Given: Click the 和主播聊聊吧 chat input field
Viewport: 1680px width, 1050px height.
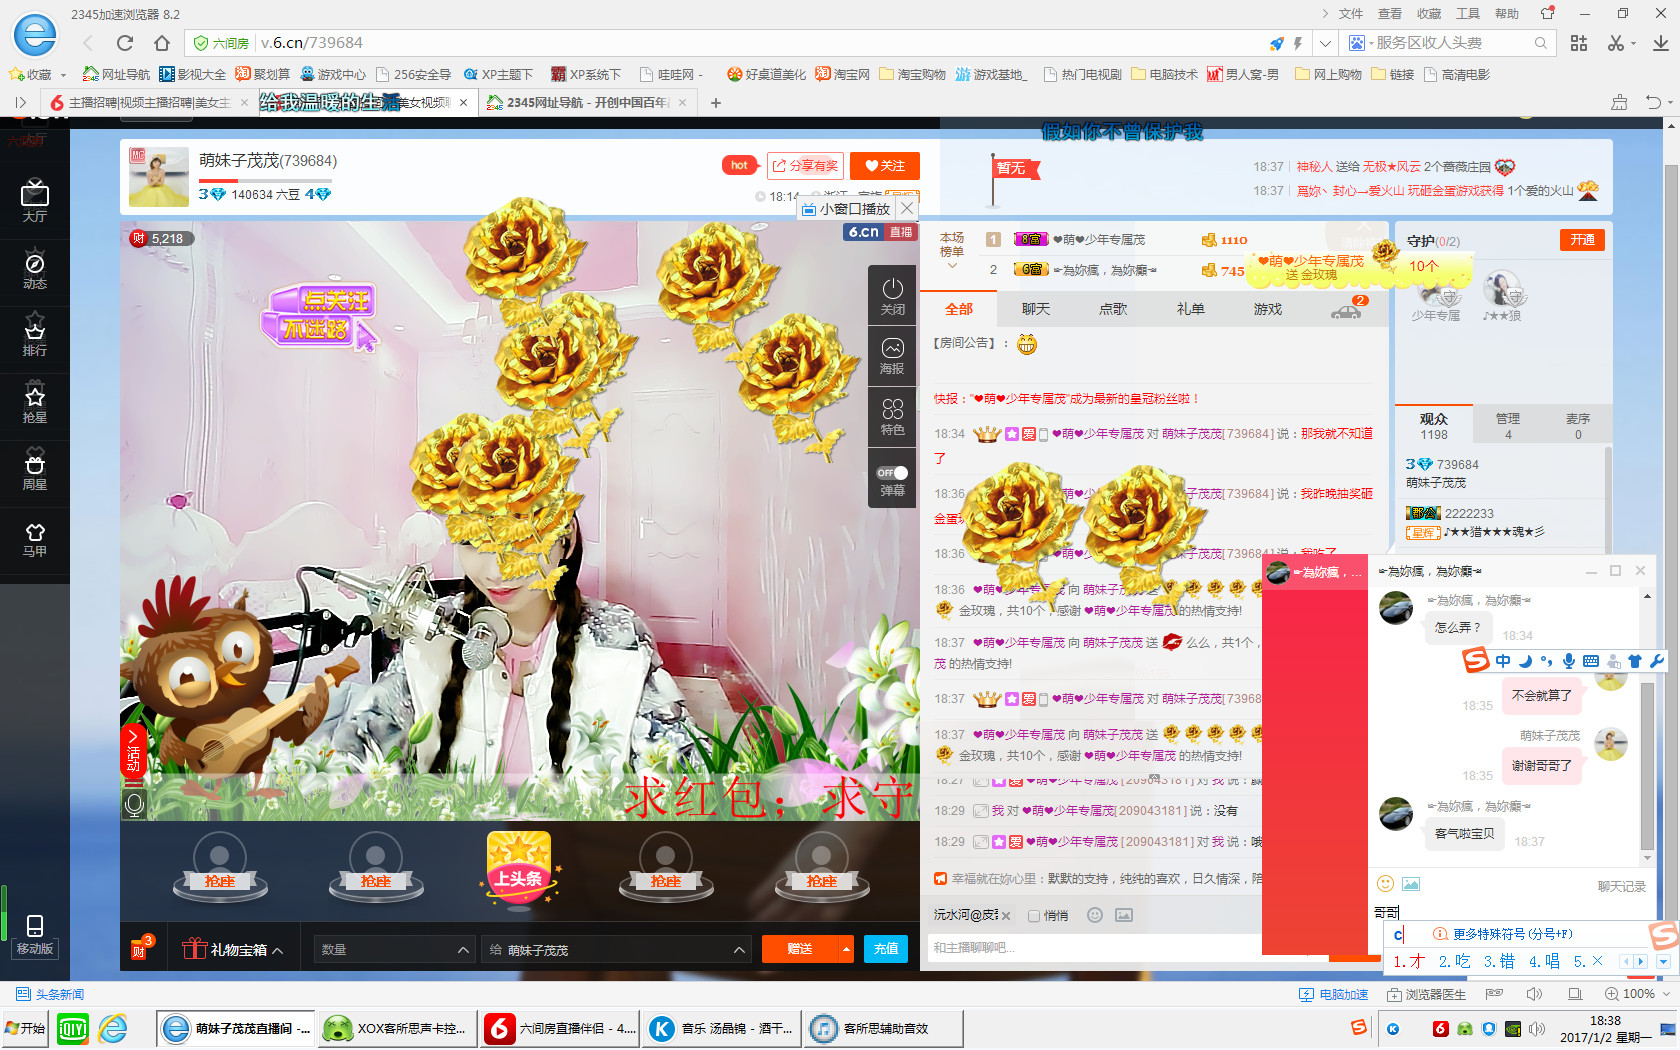Looking at the screenshot, I should [x=1095, y=947].
